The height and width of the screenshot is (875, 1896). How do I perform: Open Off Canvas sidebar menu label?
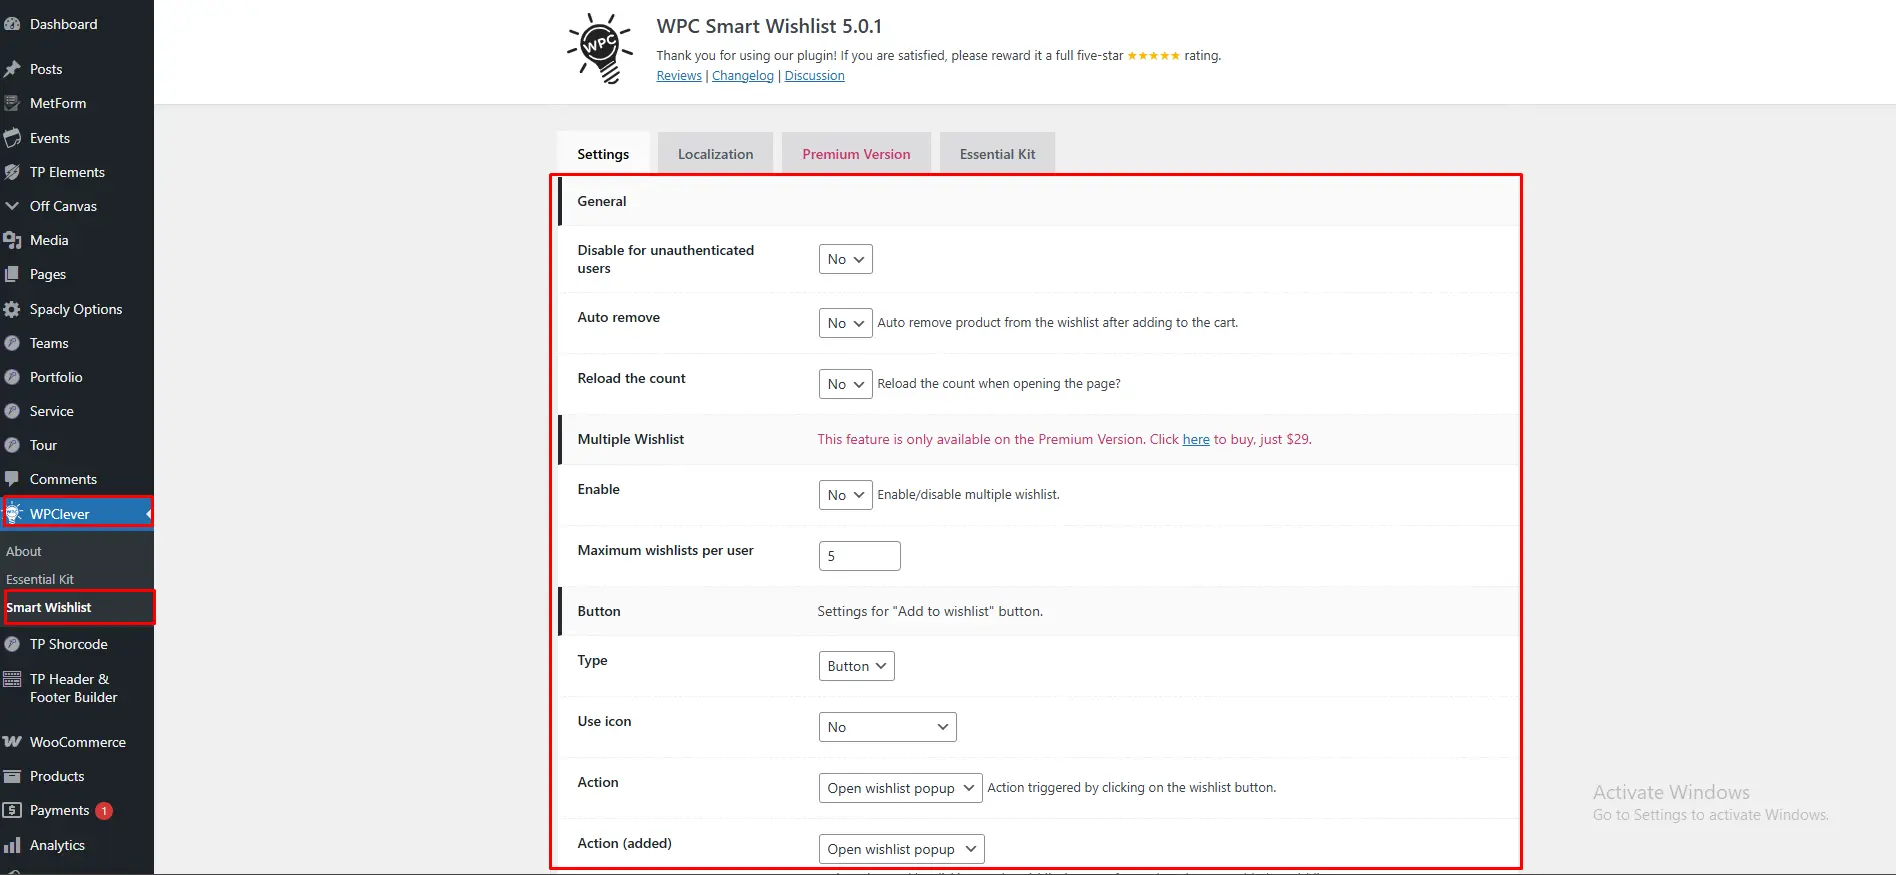[63, 206]
